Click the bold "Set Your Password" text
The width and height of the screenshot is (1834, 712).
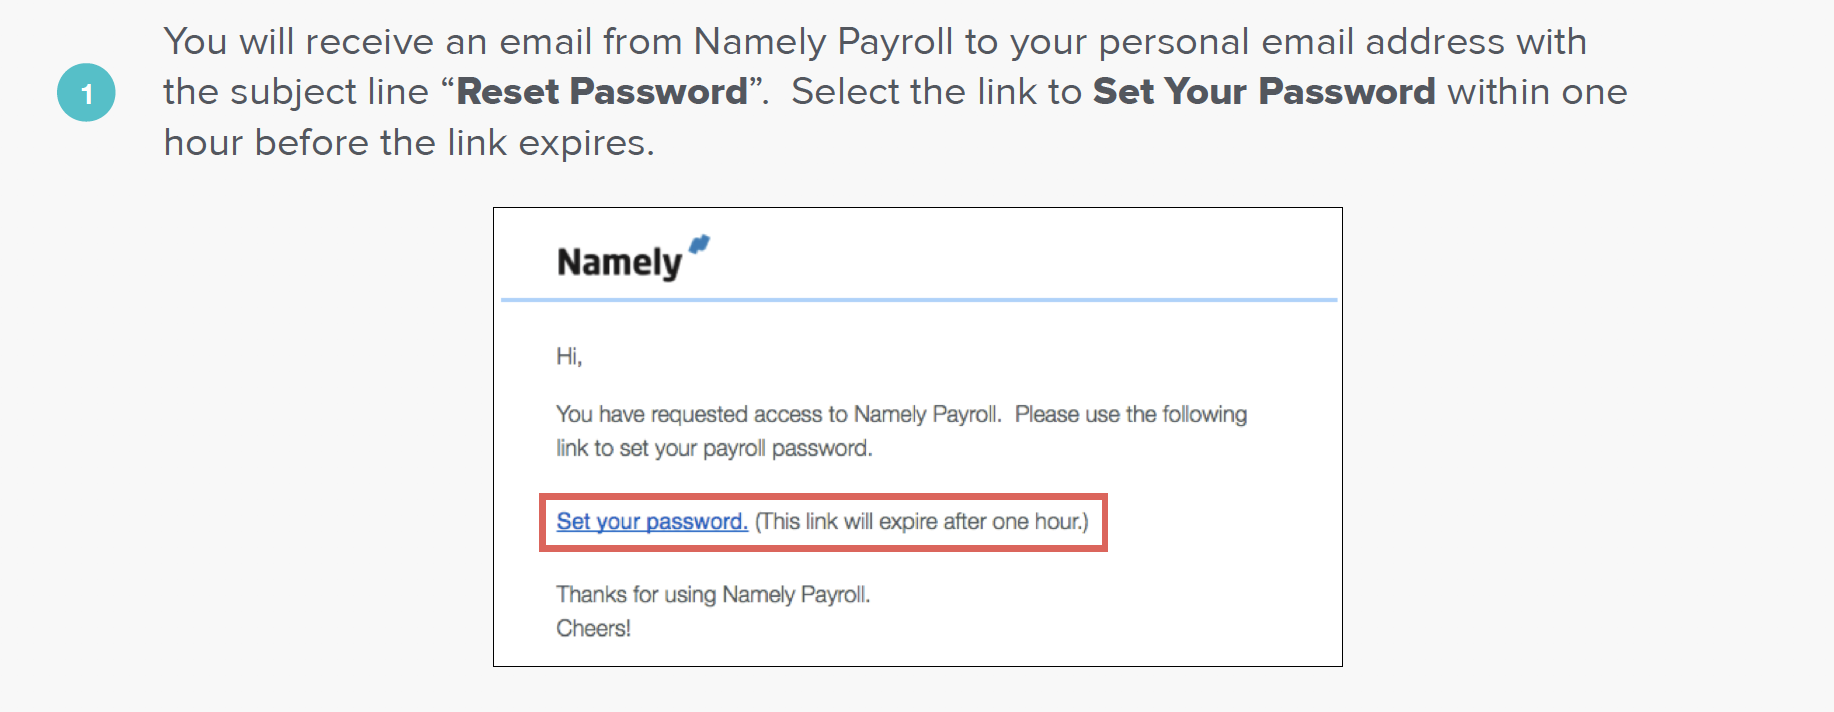point(1264,92)
